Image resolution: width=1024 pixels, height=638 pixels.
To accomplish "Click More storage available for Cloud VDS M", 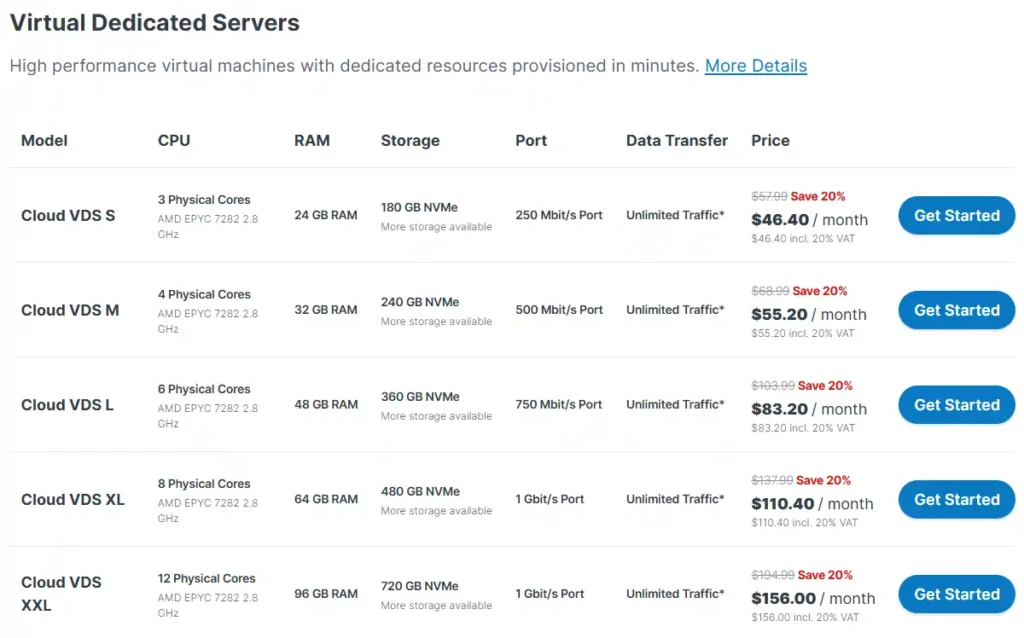I will coord(434,321).
